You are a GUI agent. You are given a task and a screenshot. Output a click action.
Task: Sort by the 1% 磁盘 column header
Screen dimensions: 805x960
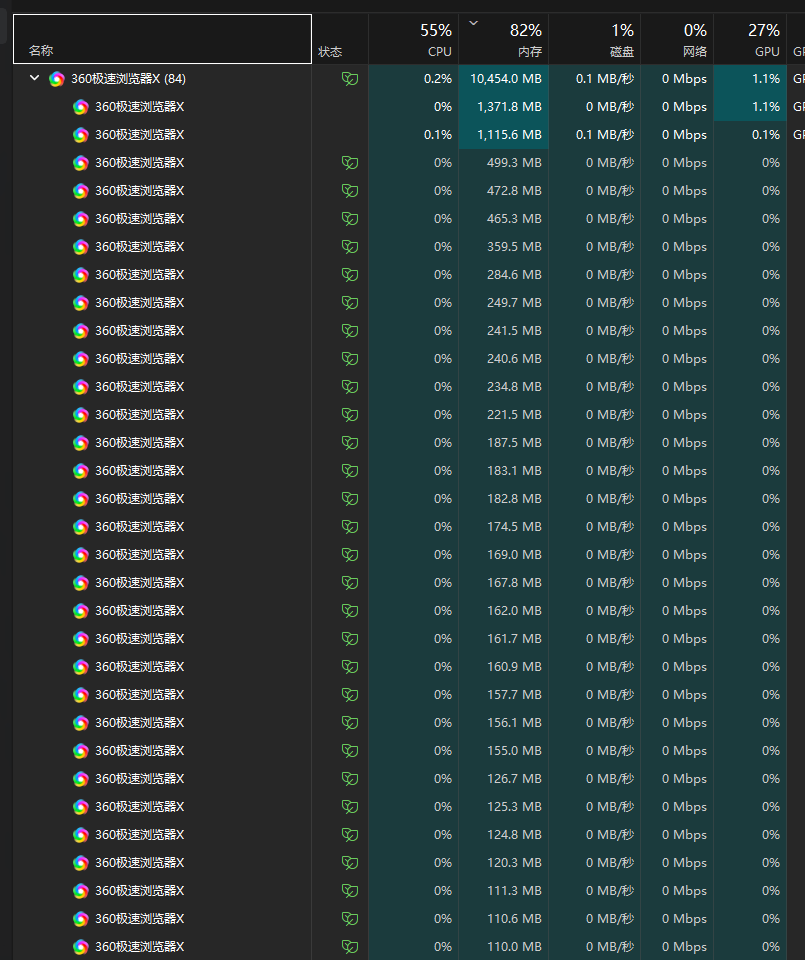click(594, 39)
